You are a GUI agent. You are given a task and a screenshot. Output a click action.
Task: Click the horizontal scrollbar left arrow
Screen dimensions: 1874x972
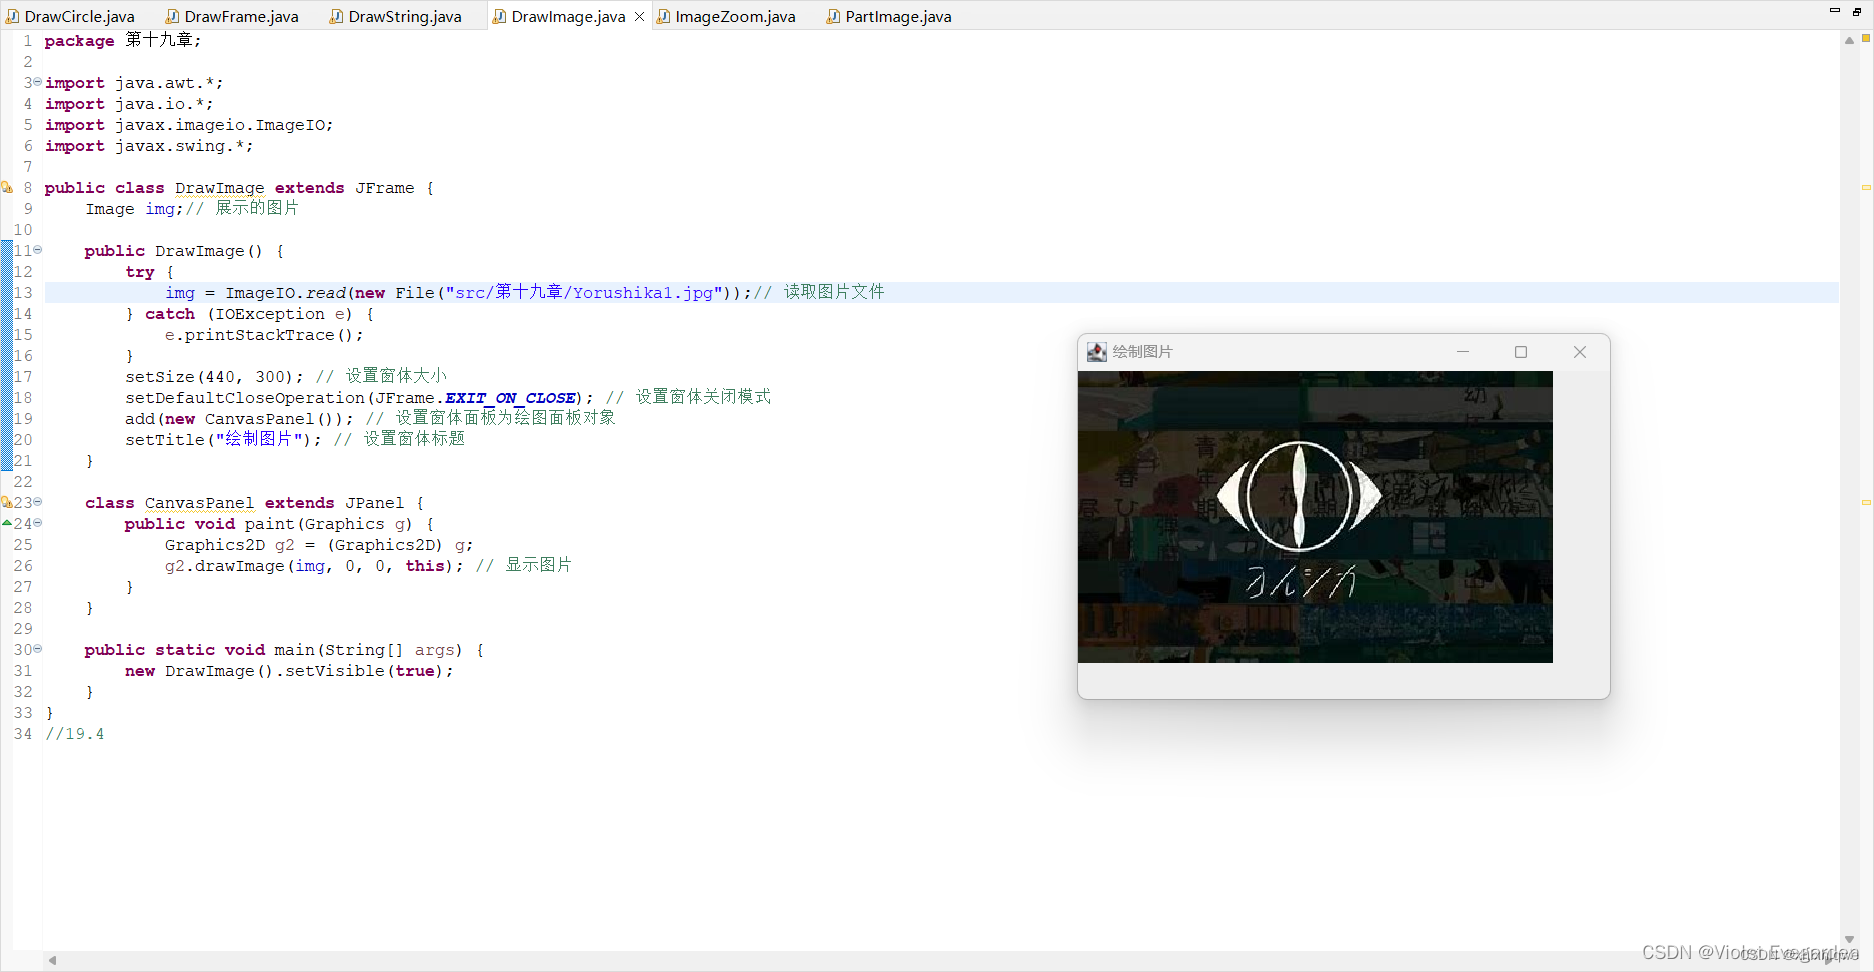[52, 960]
